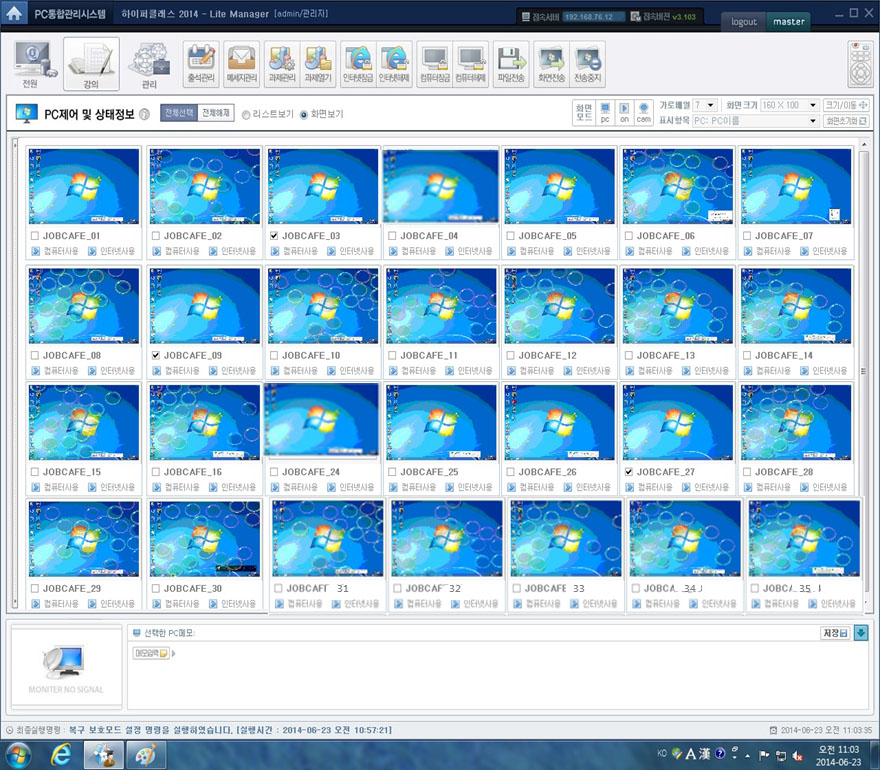Image resolution: width=880 pixels, height=770 pixels.
Task: Click the JOBCAFE_16 screen thumbnail
Action: coord(205,422)
